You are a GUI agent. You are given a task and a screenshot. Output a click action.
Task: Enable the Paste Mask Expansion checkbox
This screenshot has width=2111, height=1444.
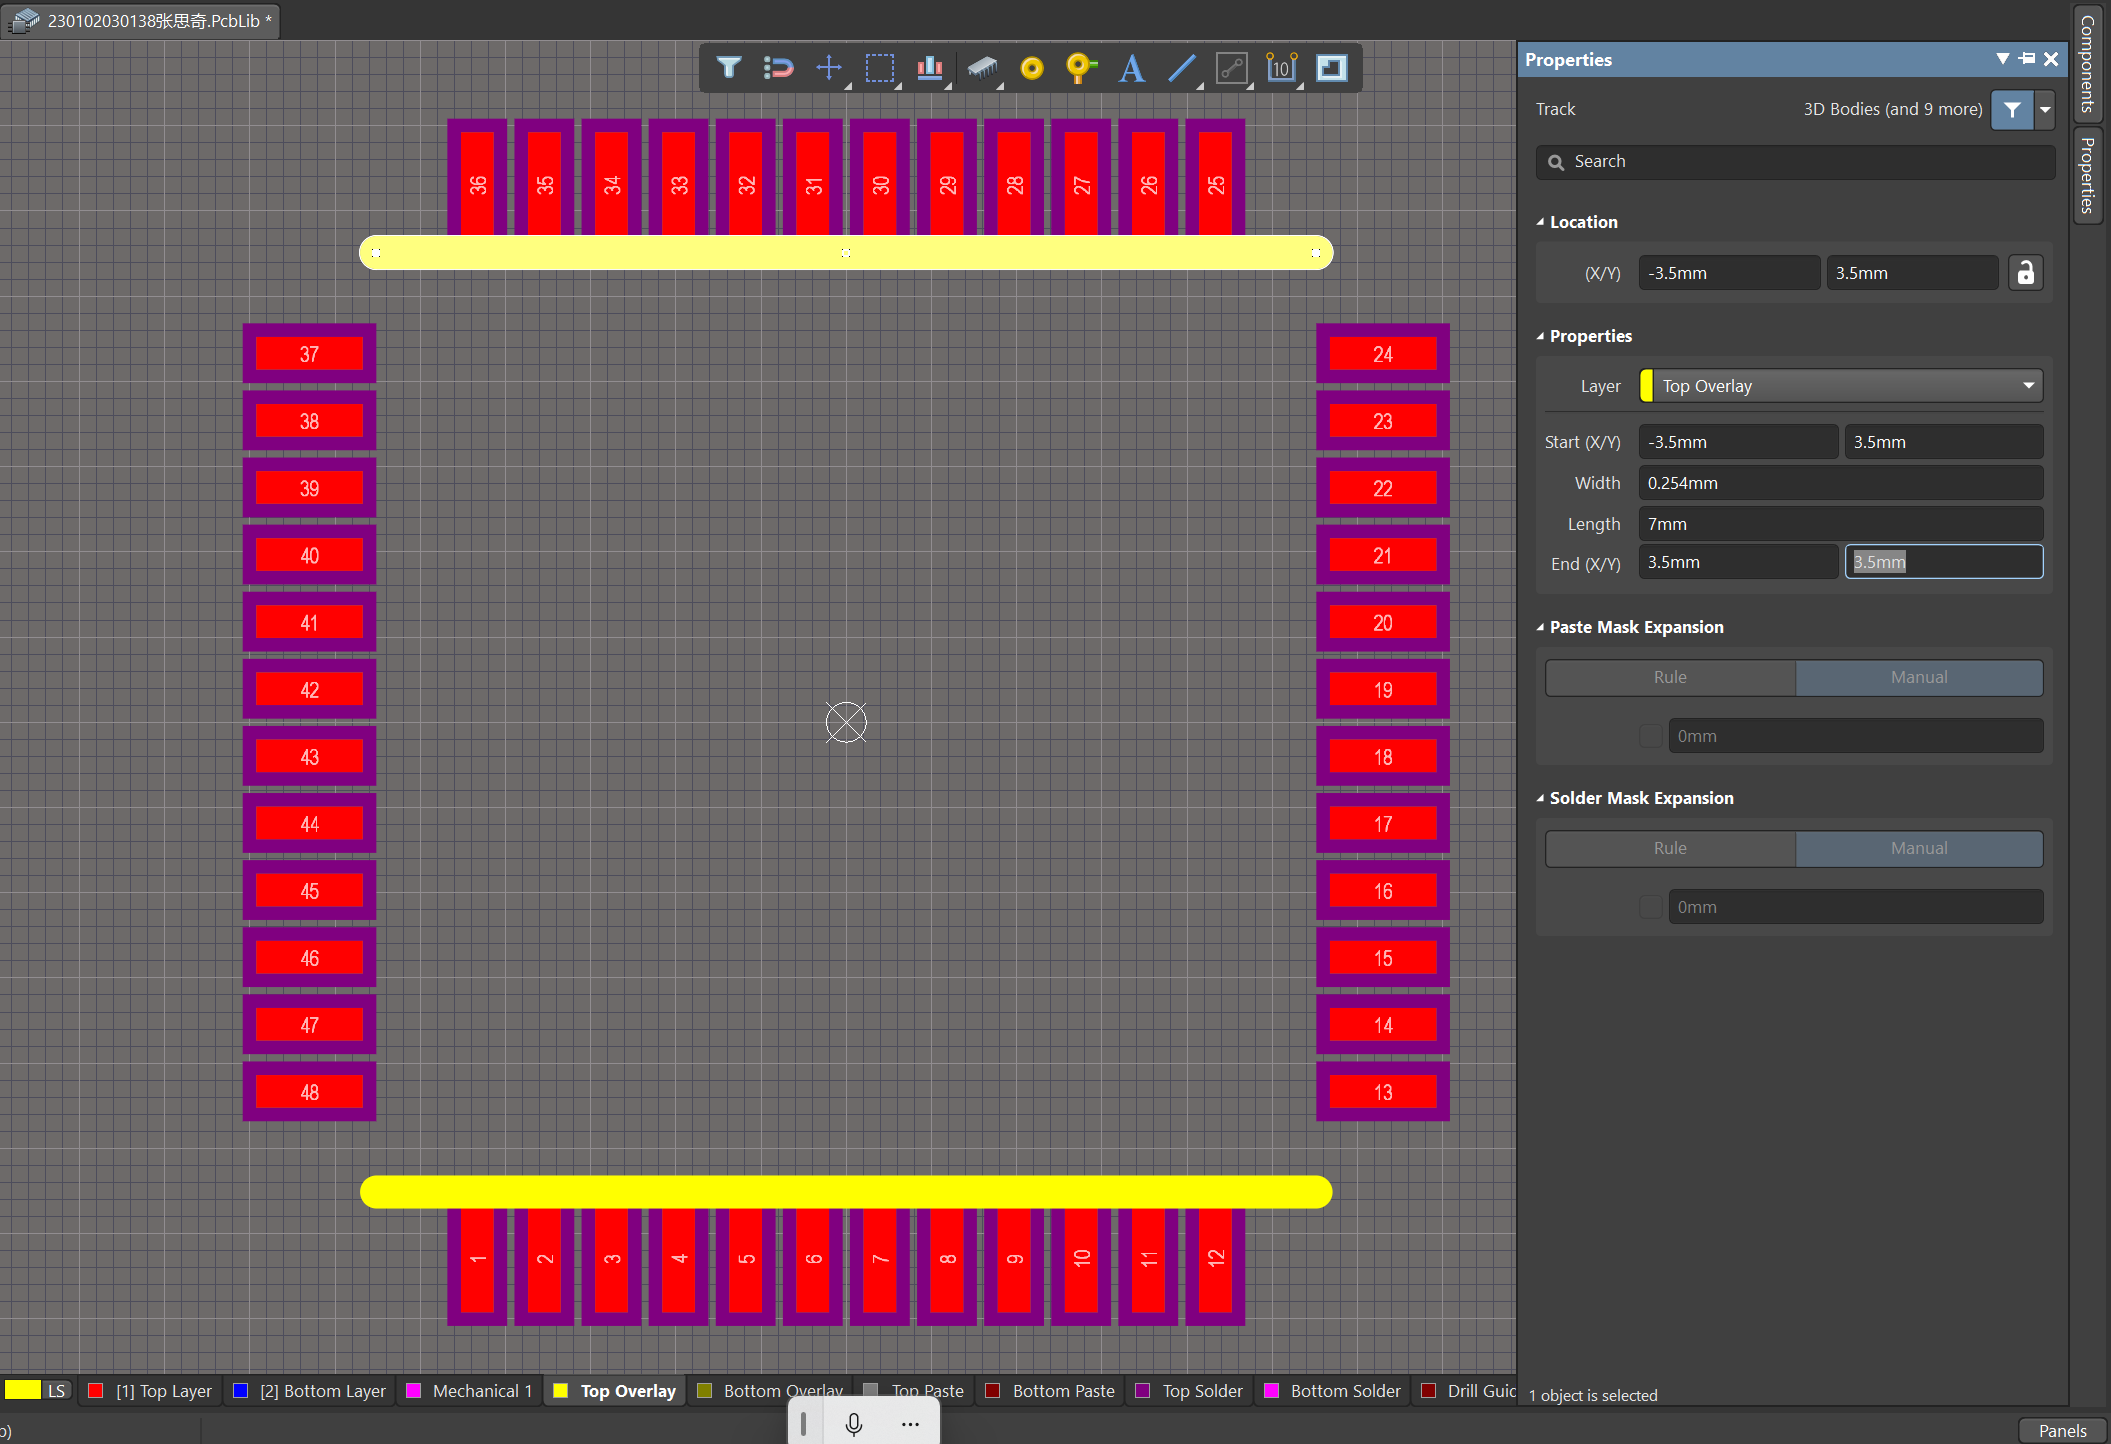1651,736
